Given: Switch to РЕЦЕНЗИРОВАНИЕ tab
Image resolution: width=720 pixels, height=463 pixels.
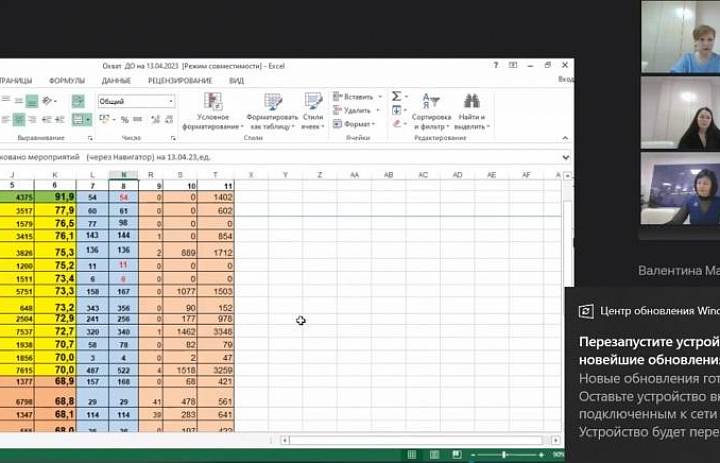Looking at the screenshot, I should 180,80.
